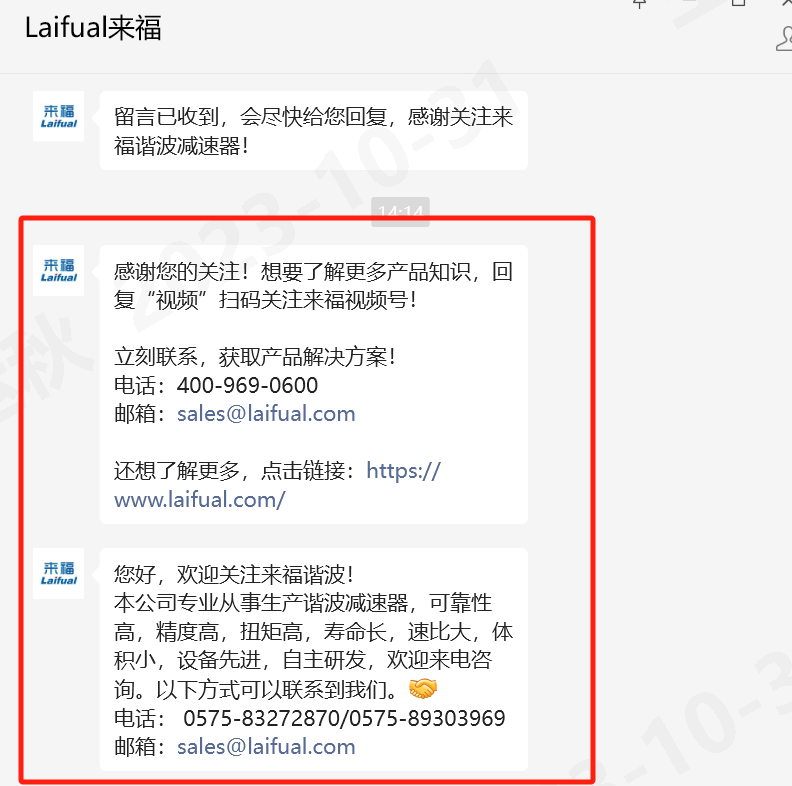Image resolution: width=792 pixels, height=786 pixels.
Task: Click the handshake emoji in the last message
Action: pos(422,689)
